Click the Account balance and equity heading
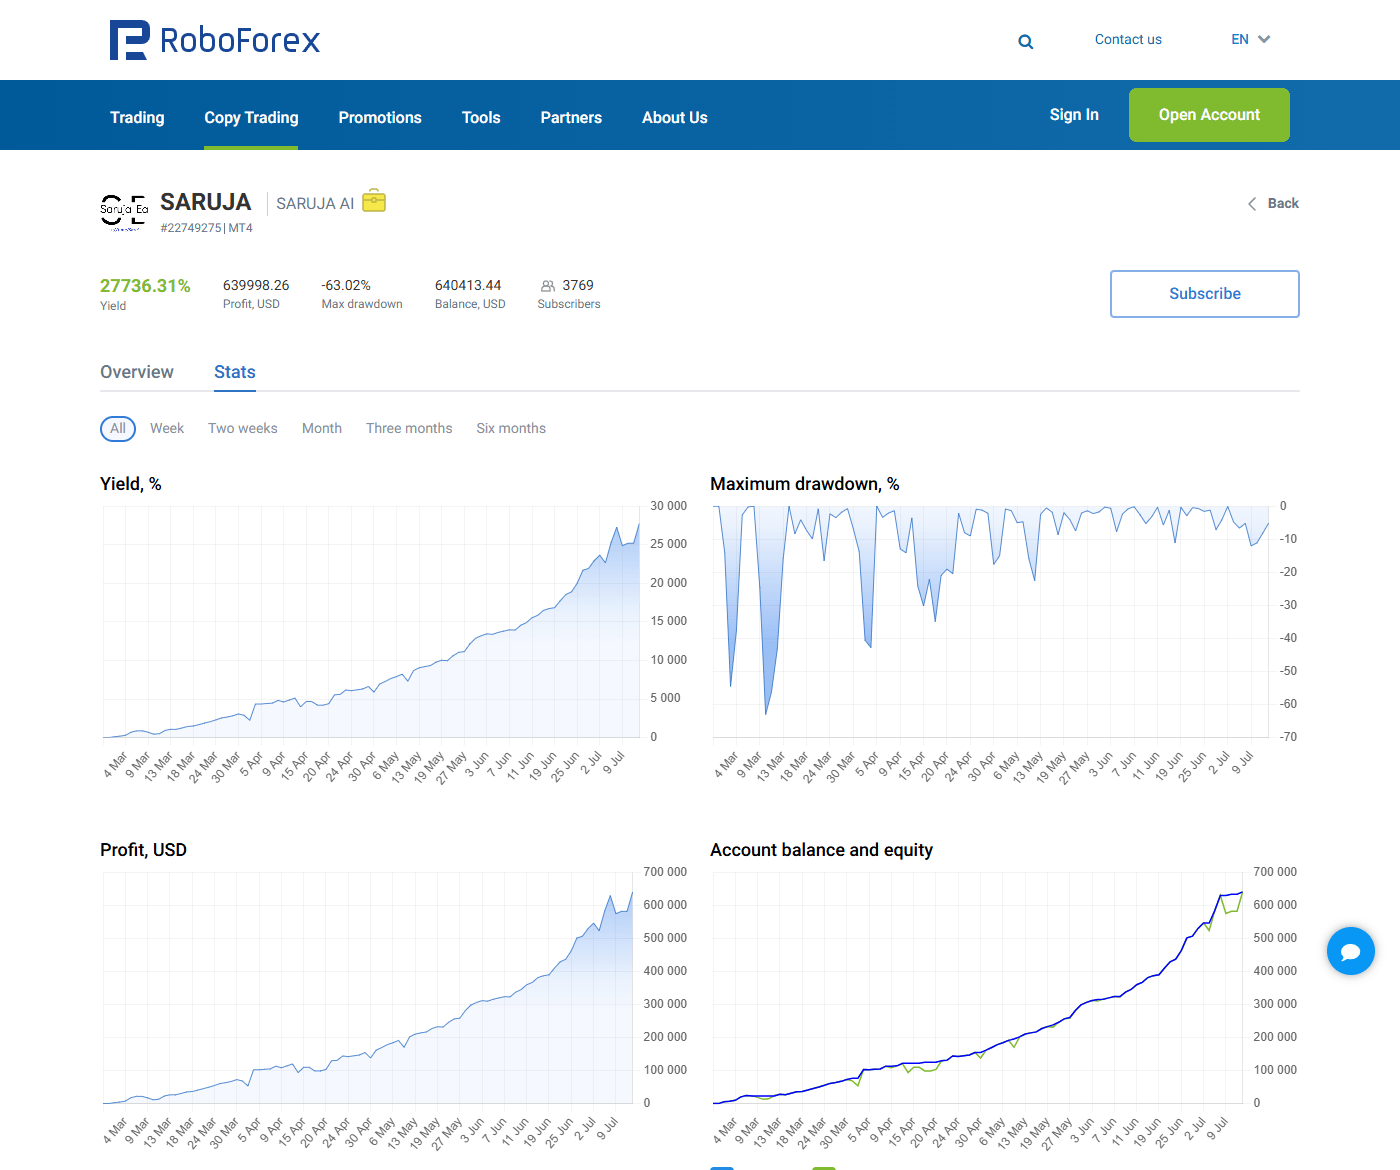The image size is (1400, 1170). click(x=822, y=850)
